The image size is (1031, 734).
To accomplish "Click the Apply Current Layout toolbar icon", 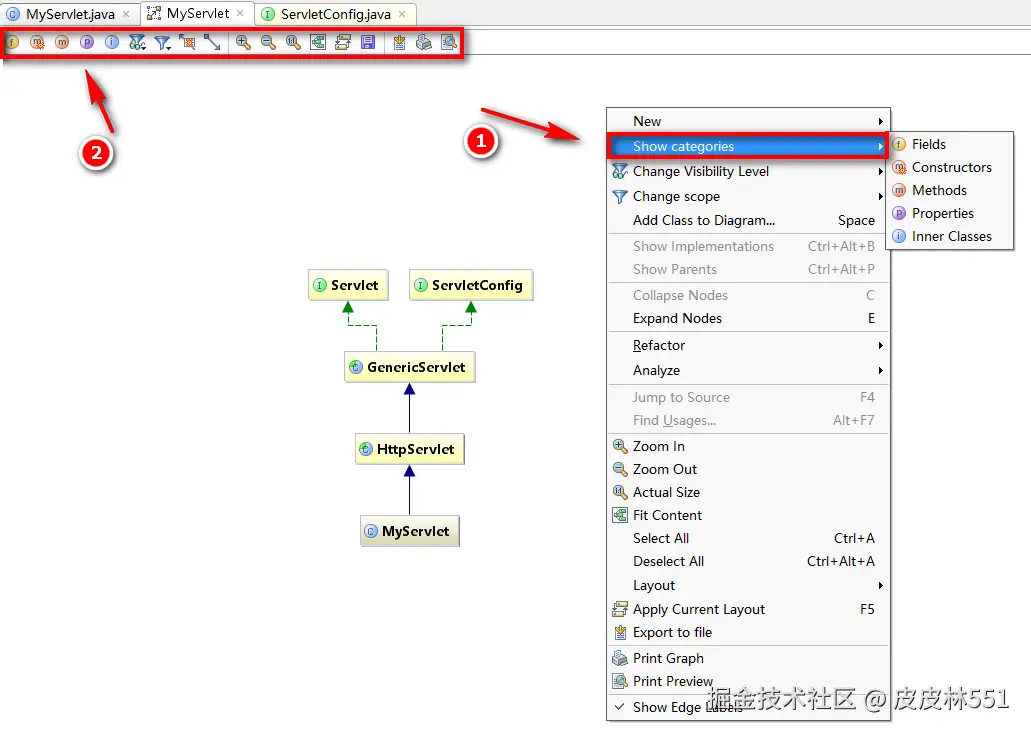I will pos(343,43).
